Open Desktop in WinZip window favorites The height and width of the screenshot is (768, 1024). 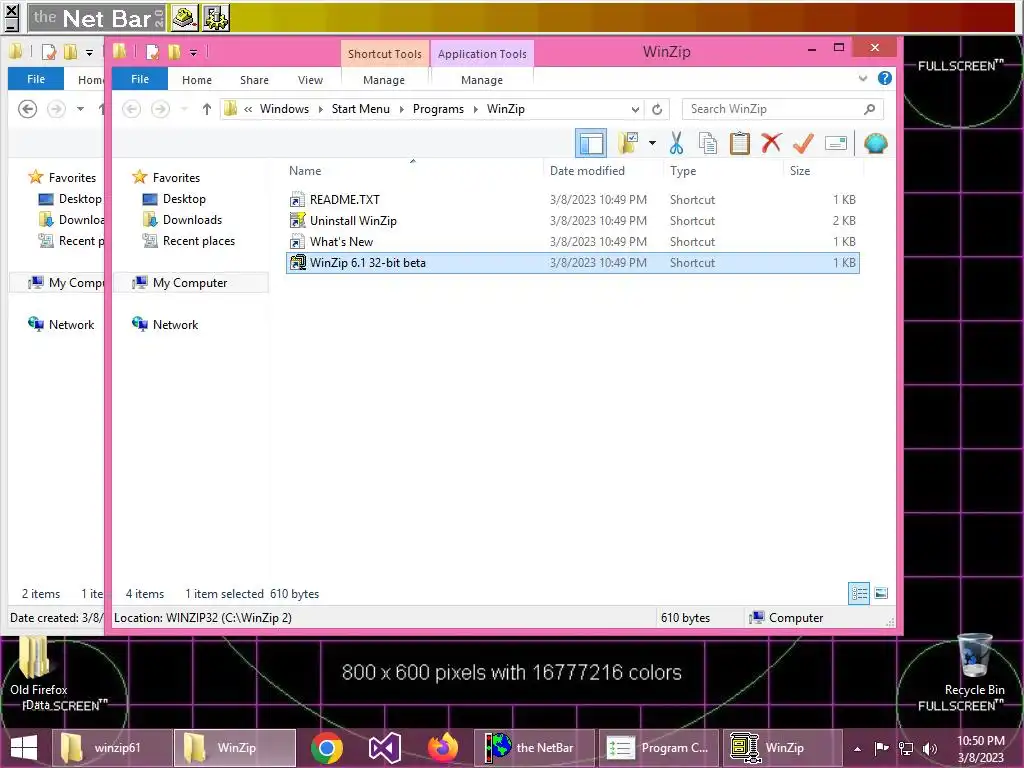pos(174,199)
